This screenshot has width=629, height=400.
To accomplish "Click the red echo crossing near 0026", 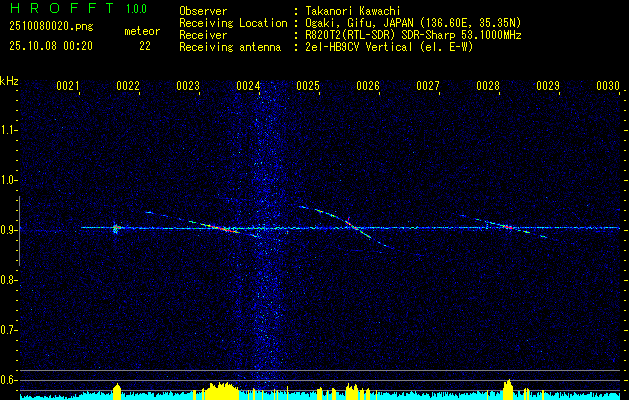I will 352,224.
